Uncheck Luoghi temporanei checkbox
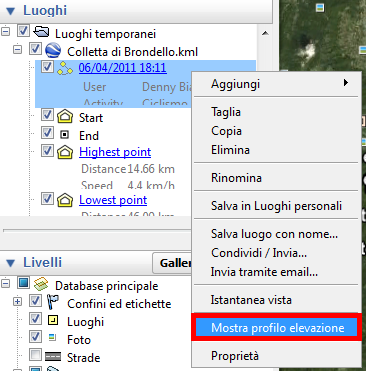This screenshot has height=371, width=366. 23,31
